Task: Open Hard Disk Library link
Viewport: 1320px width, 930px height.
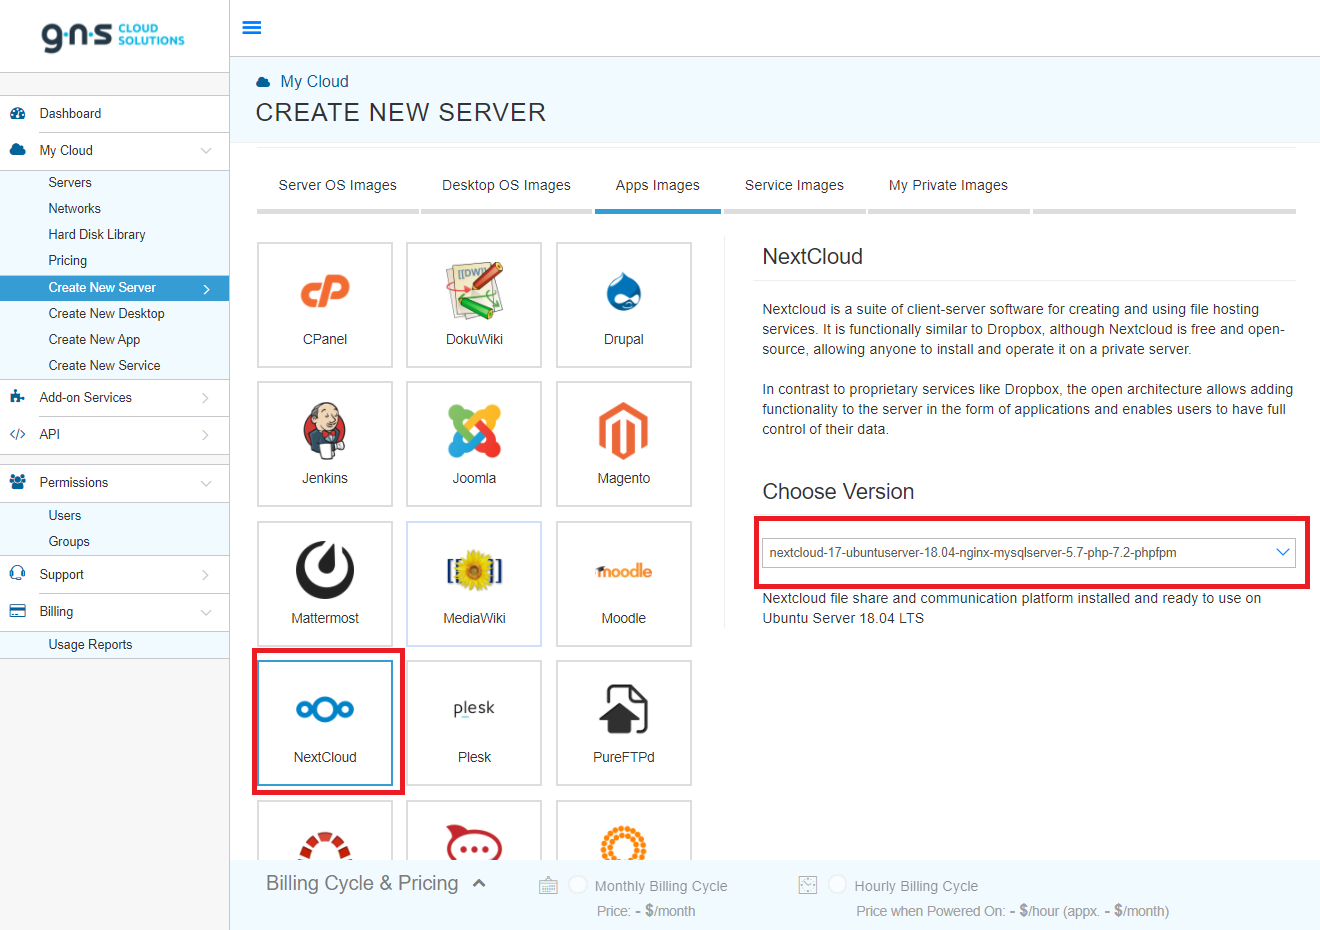Action: (97, 234)
